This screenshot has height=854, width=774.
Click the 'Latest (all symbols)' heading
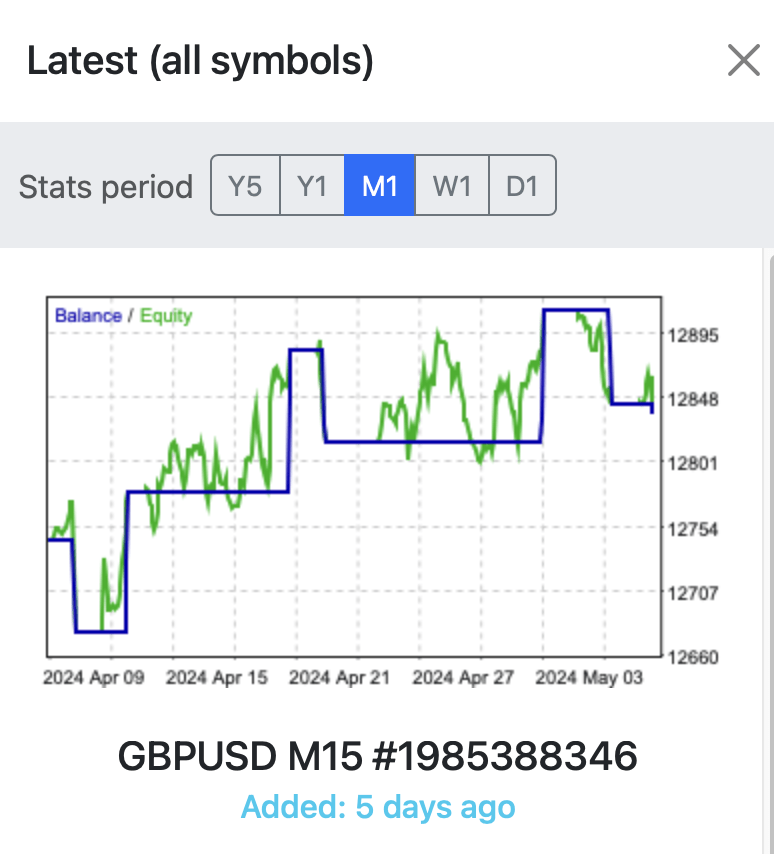click(200, 62)
